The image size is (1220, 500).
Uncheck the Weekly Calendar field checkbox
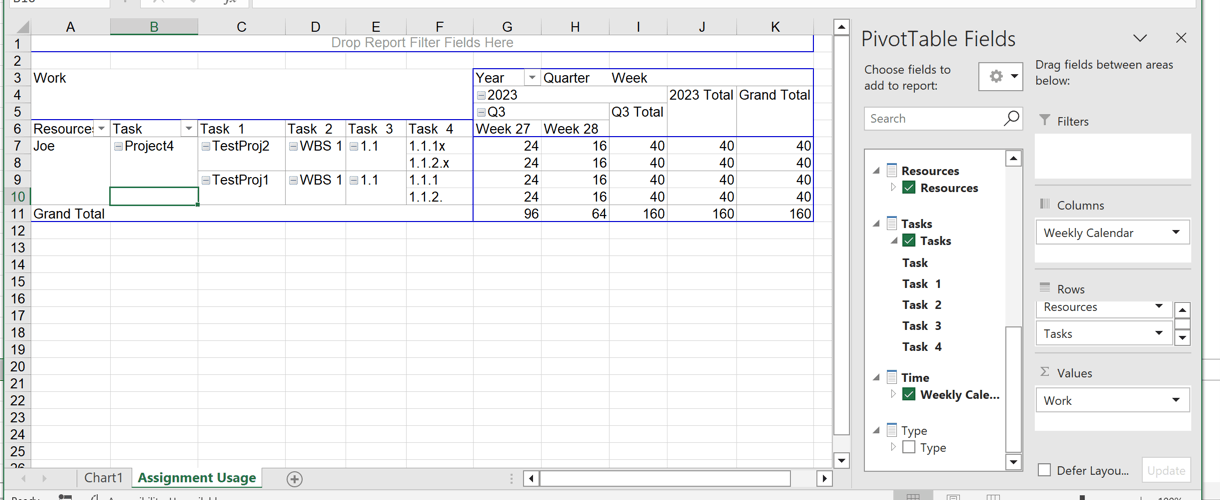tap(909, 395)
